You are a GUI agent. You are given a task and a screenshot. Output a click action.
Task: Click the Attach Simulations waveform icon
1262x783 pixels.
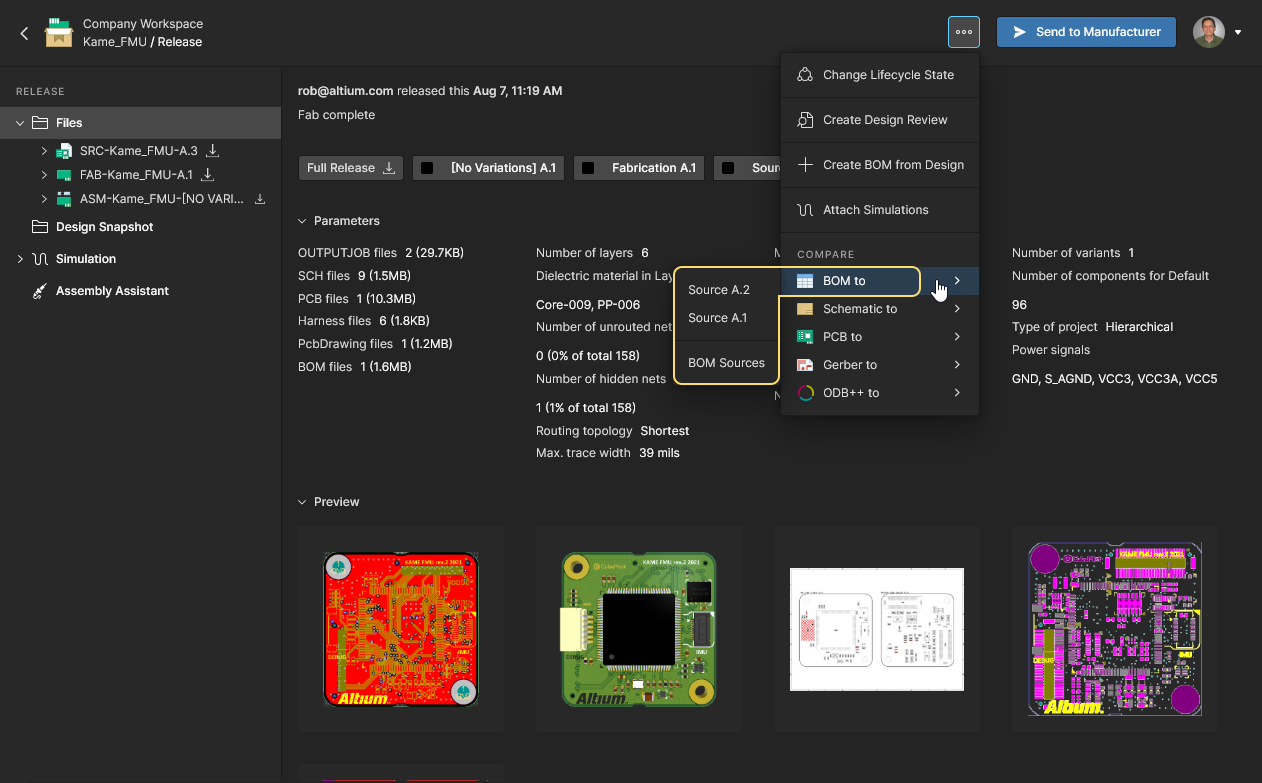pos(805,210)
